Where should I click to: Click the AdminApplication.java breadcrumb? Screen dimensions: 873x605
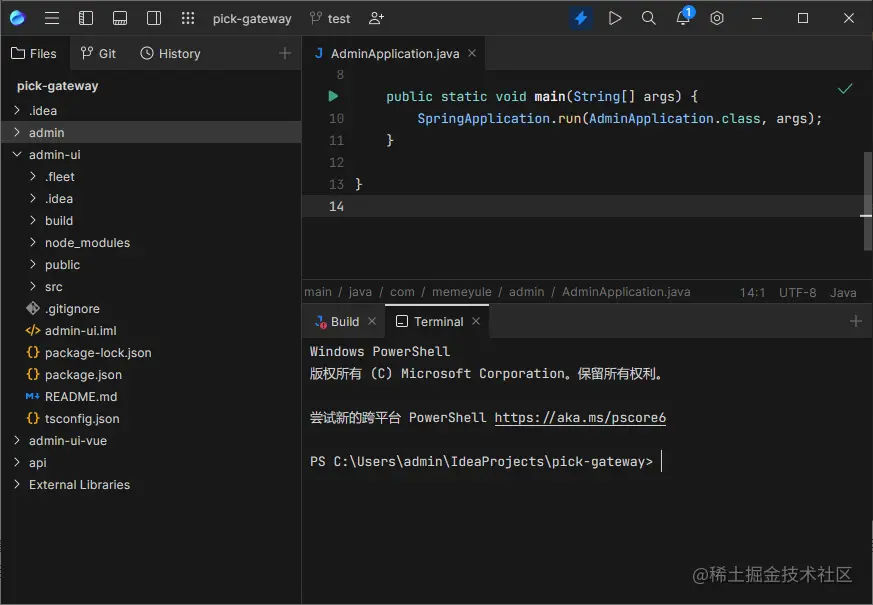pos(626,292)
